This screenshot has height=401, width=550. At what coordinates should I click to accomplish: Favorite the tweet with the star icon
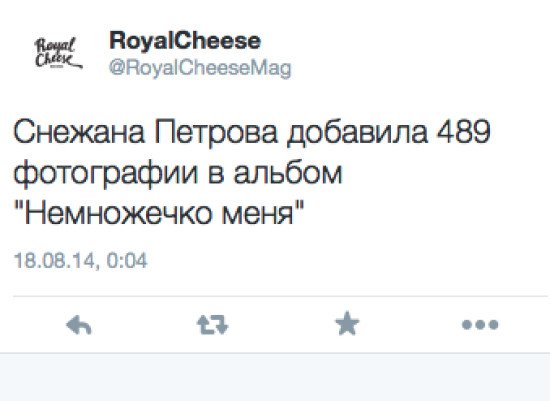[x=347, y=323]
